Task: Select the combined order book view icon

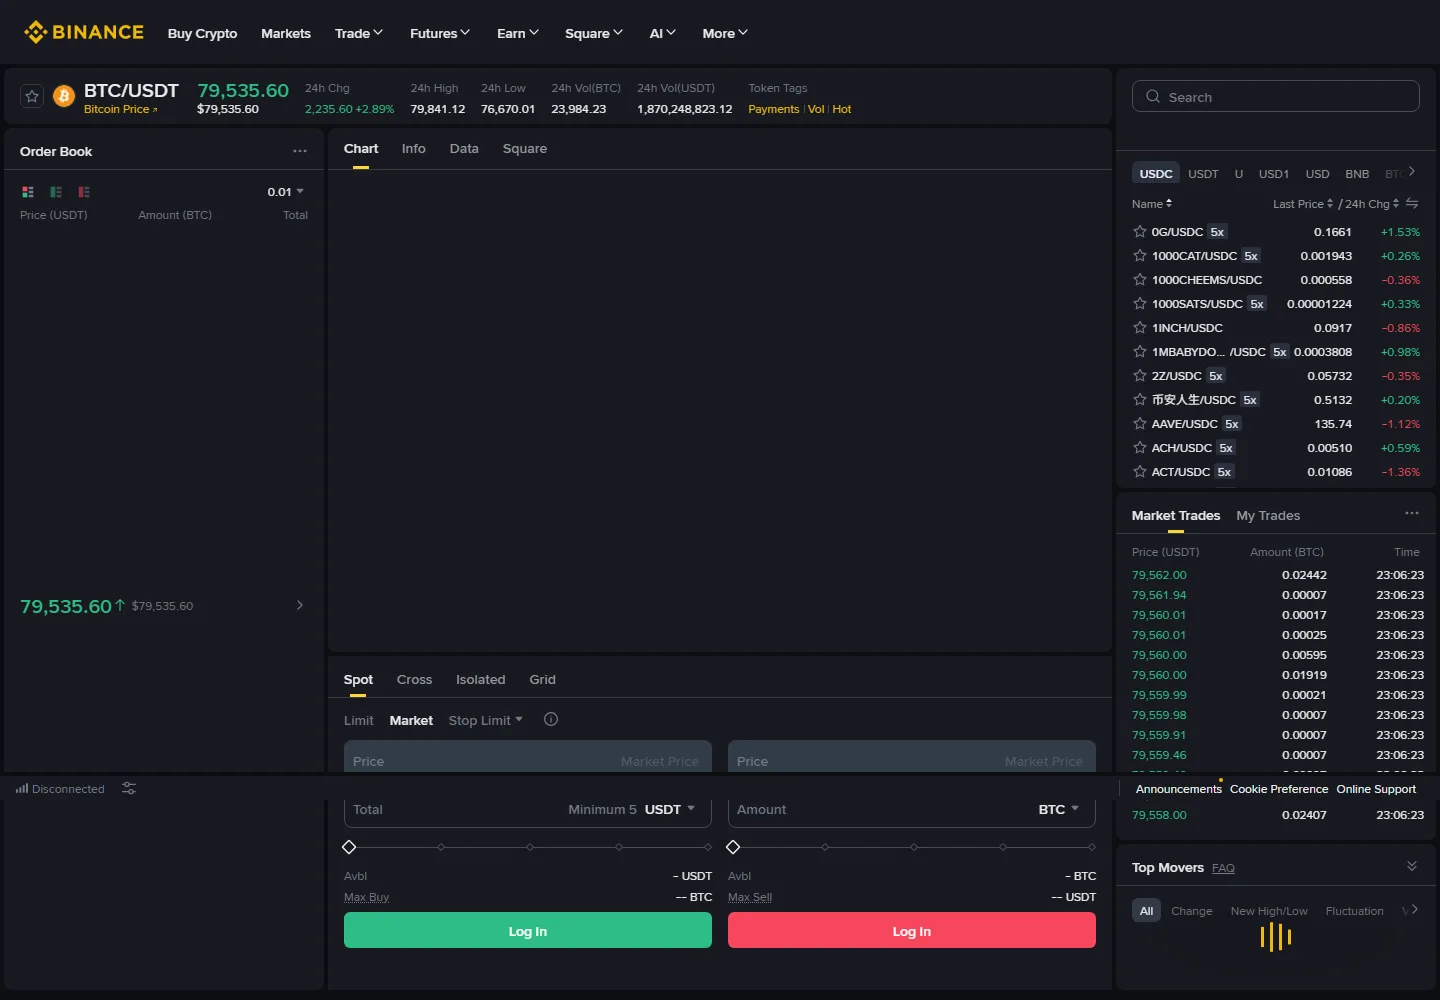Action: pos(28,191)
